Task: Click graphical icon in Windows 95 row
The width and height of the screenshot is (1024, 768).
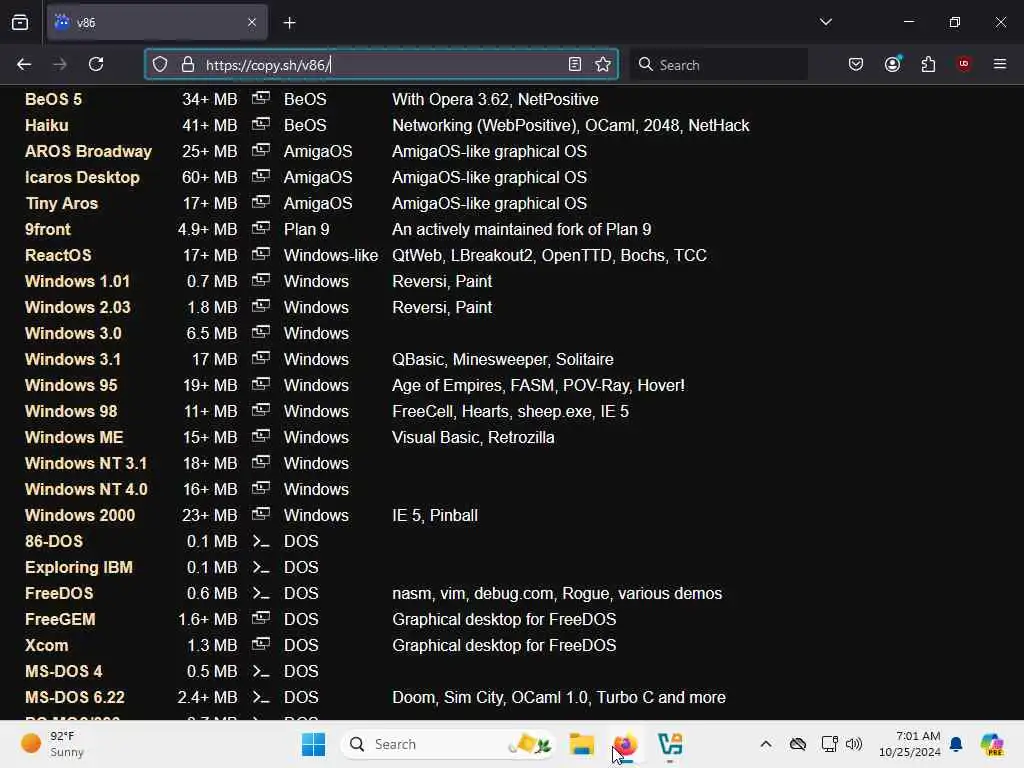Action: (261, 384)
